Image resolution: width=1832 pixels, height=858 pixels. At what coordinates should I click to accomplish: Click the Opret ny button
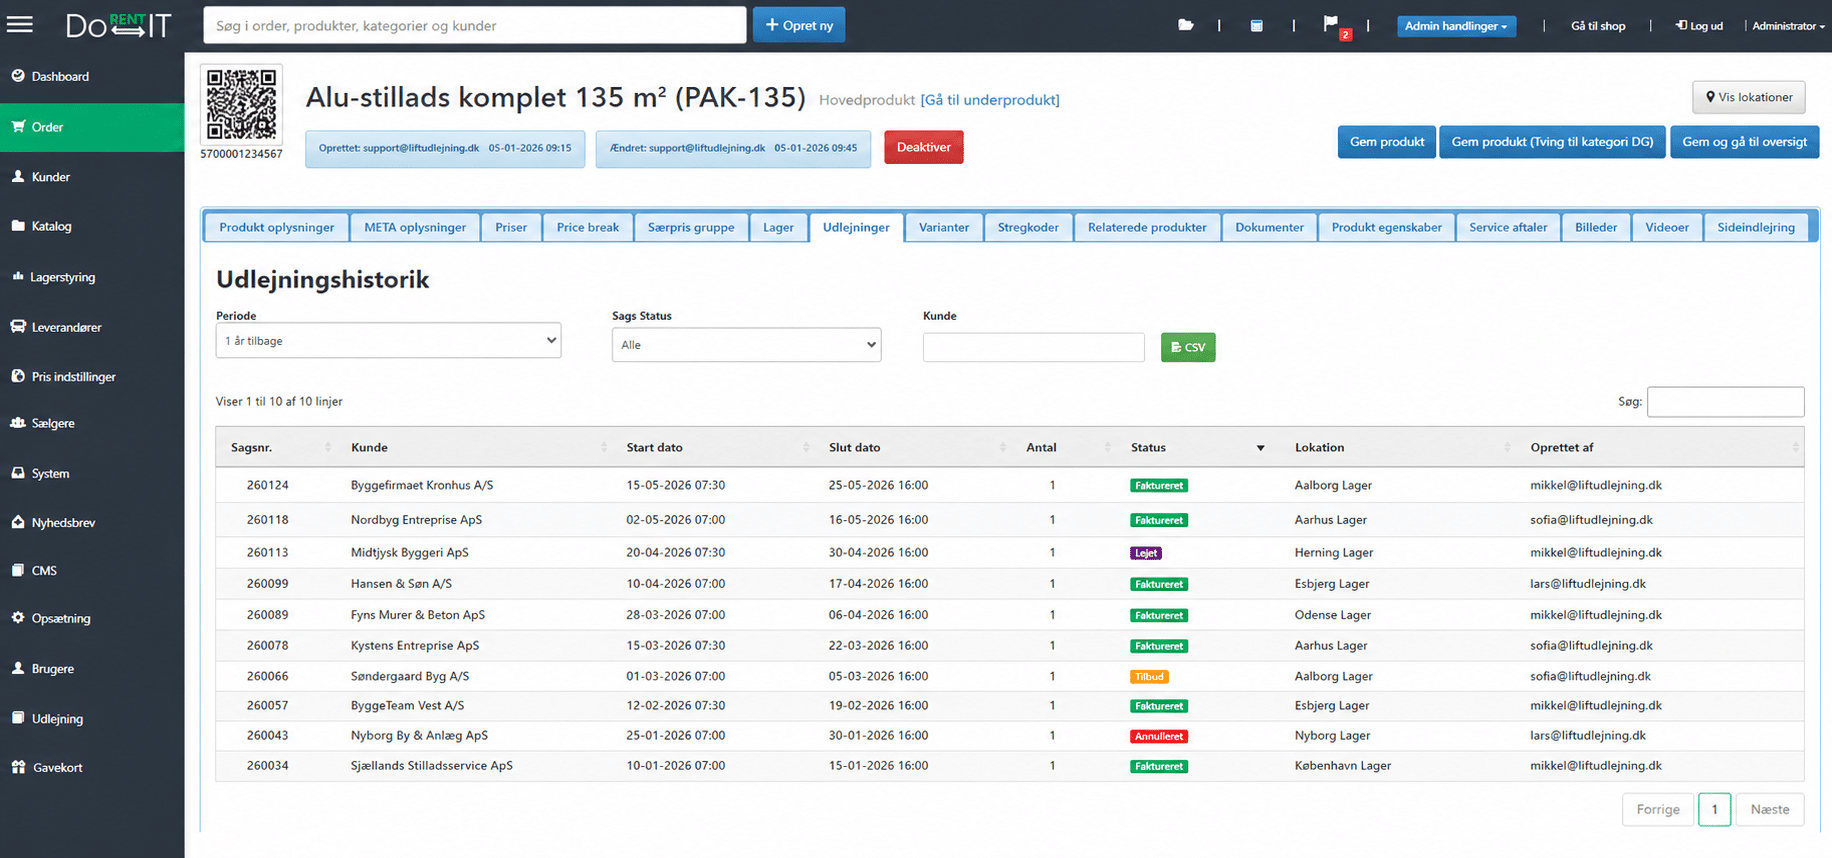click(799, 25)
